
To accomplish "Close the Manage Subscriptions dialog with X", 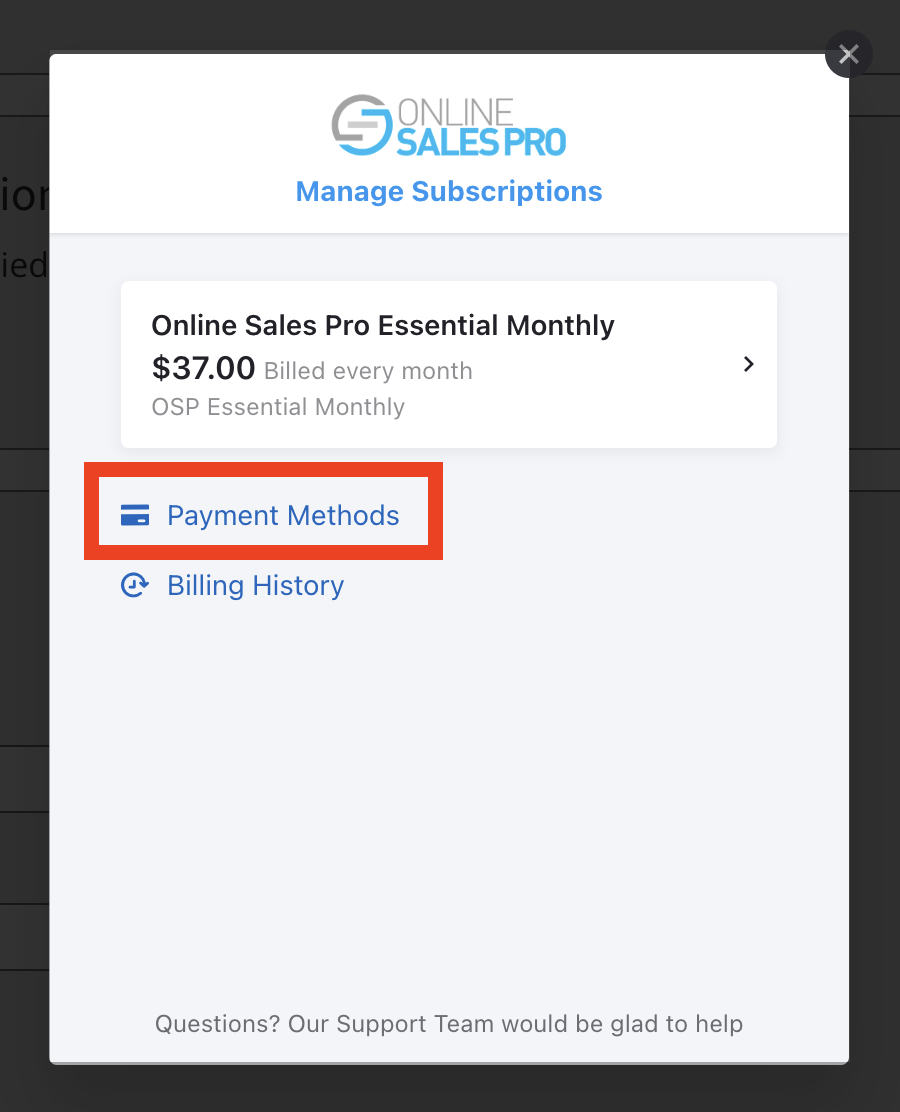I will [848, 54].
